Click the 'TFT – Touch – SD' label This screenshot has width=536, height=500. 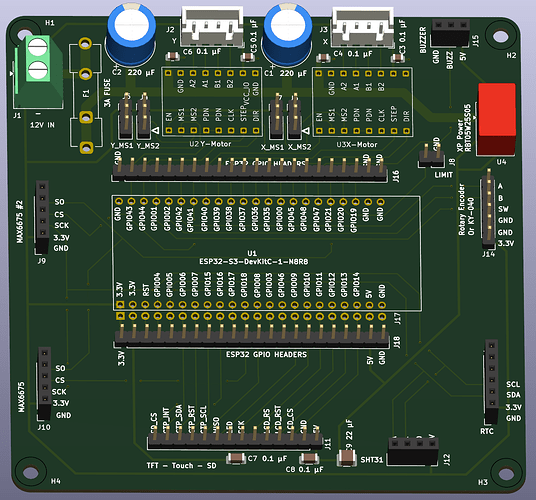coord(181,466)
